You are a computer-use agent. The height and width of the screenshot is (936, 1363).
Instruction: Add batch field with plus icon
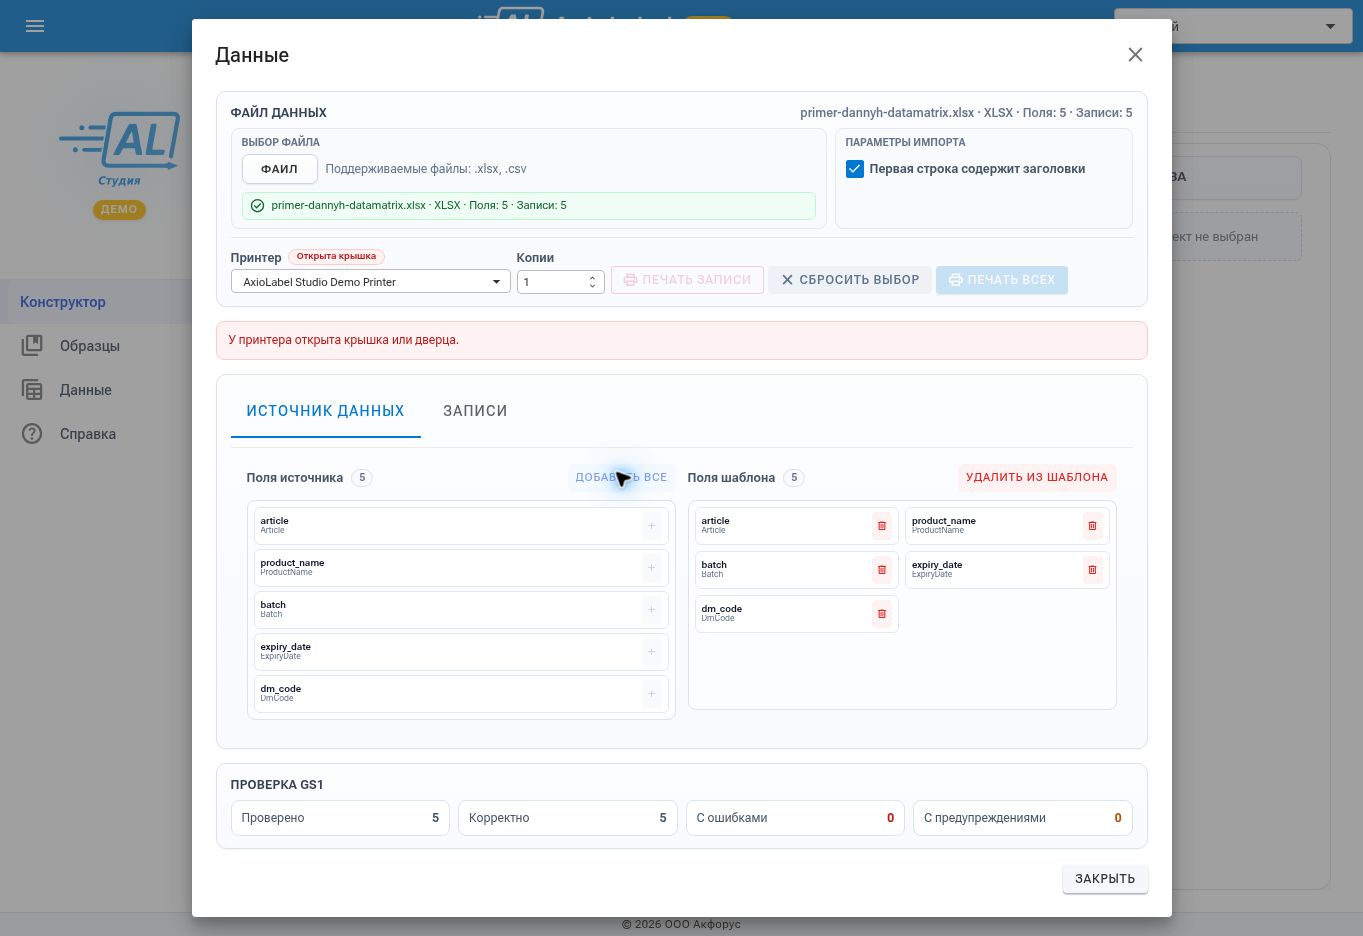click(x=651, y=610)
